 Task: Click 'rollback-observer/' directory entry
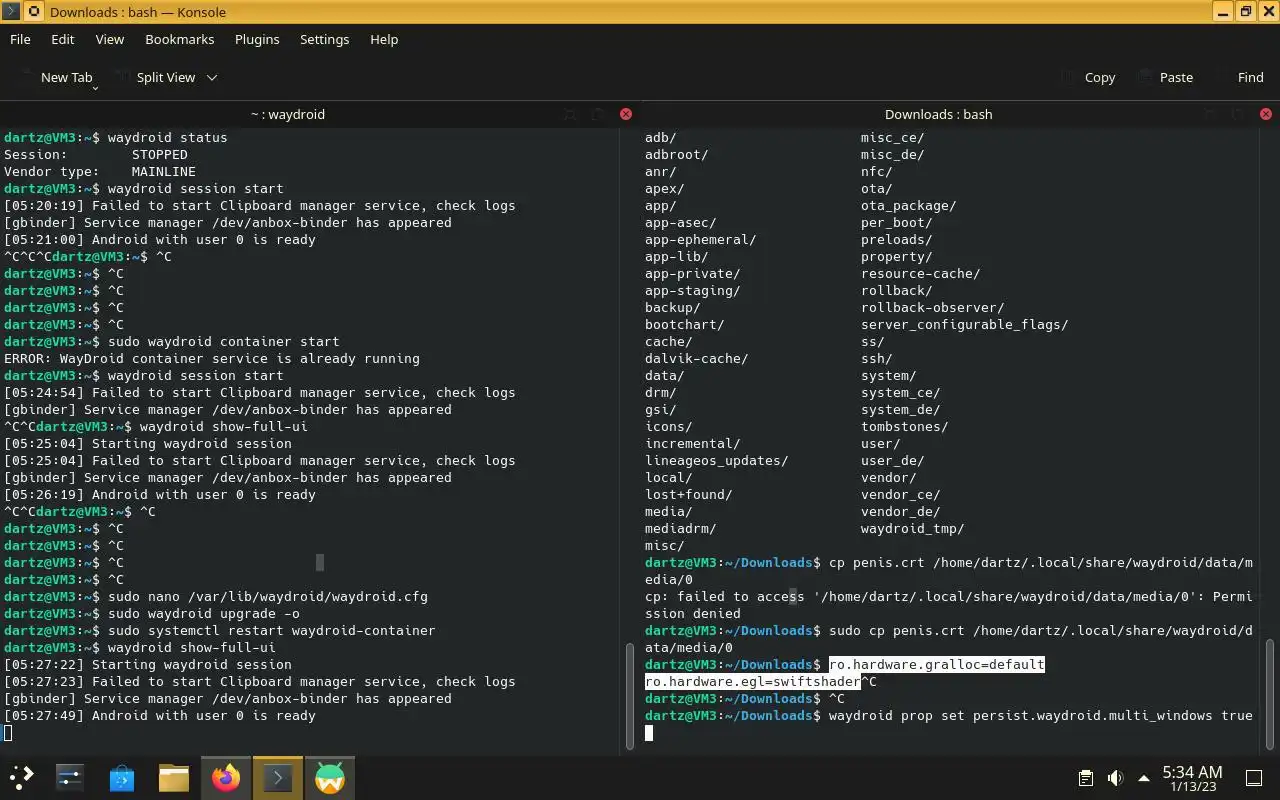click(933, 307)
